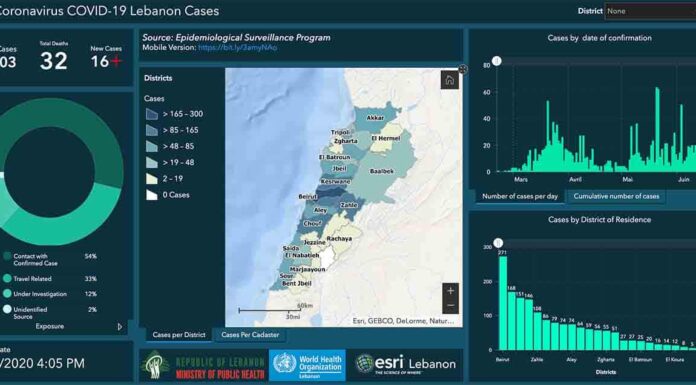Viewport: 696px width, 385px height.
Task: Click the Unidentified Source legend dot
Action: coord(7,310)
